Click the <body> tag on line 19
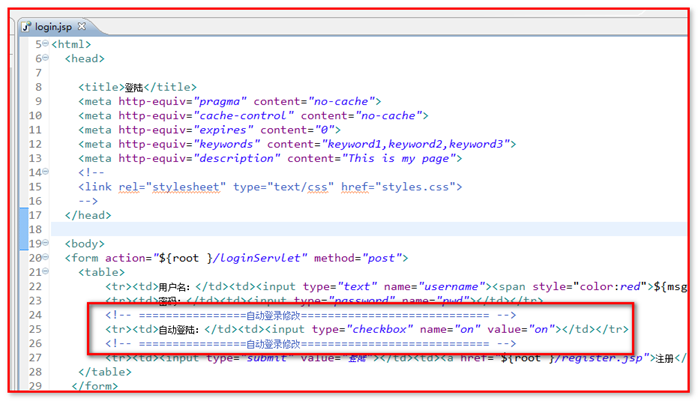698x401 pixels. click(x=85, y=244)
